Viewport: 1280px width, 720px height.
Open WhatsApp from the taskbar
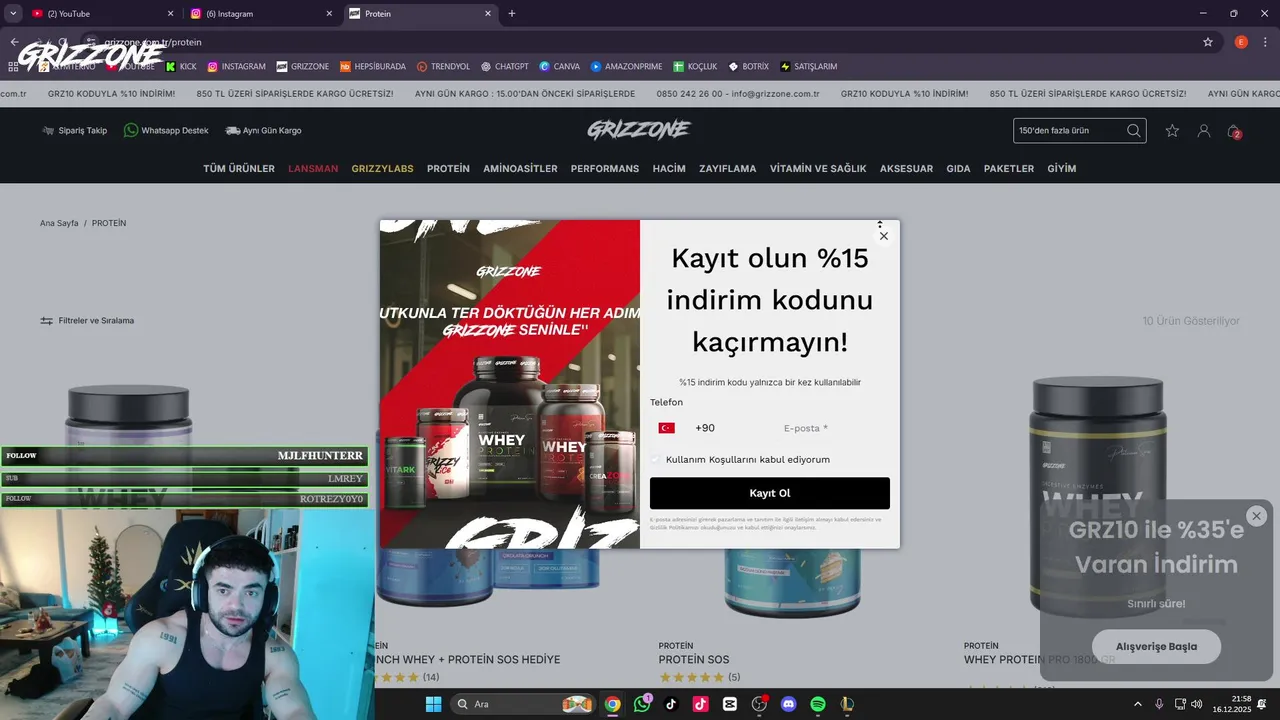[642, 704]
